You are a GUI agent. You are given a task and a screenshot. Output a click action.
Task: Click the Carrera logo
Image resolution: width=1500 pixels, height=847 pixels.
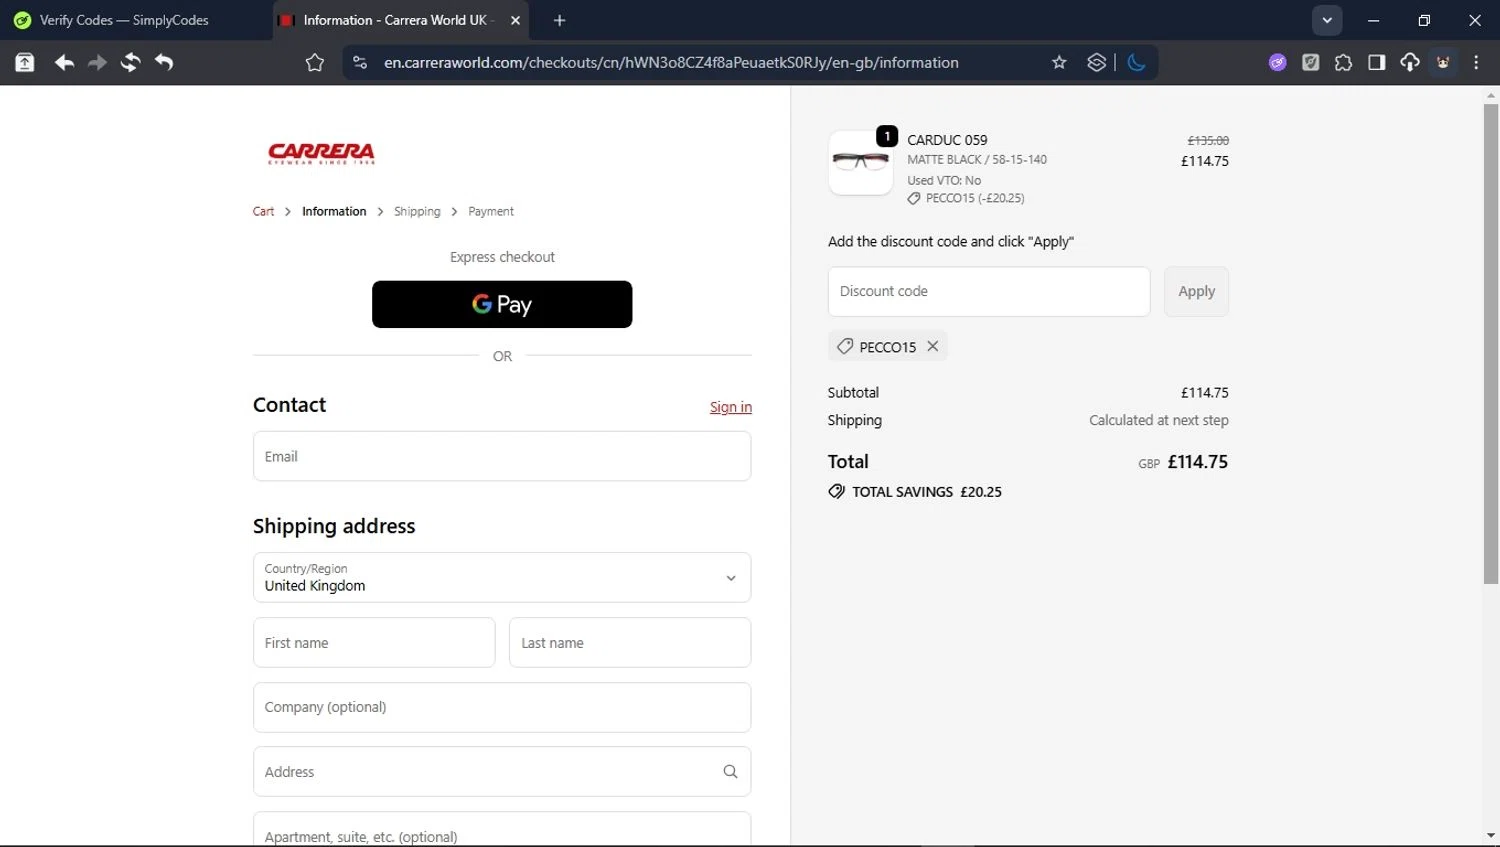[321, 153]
